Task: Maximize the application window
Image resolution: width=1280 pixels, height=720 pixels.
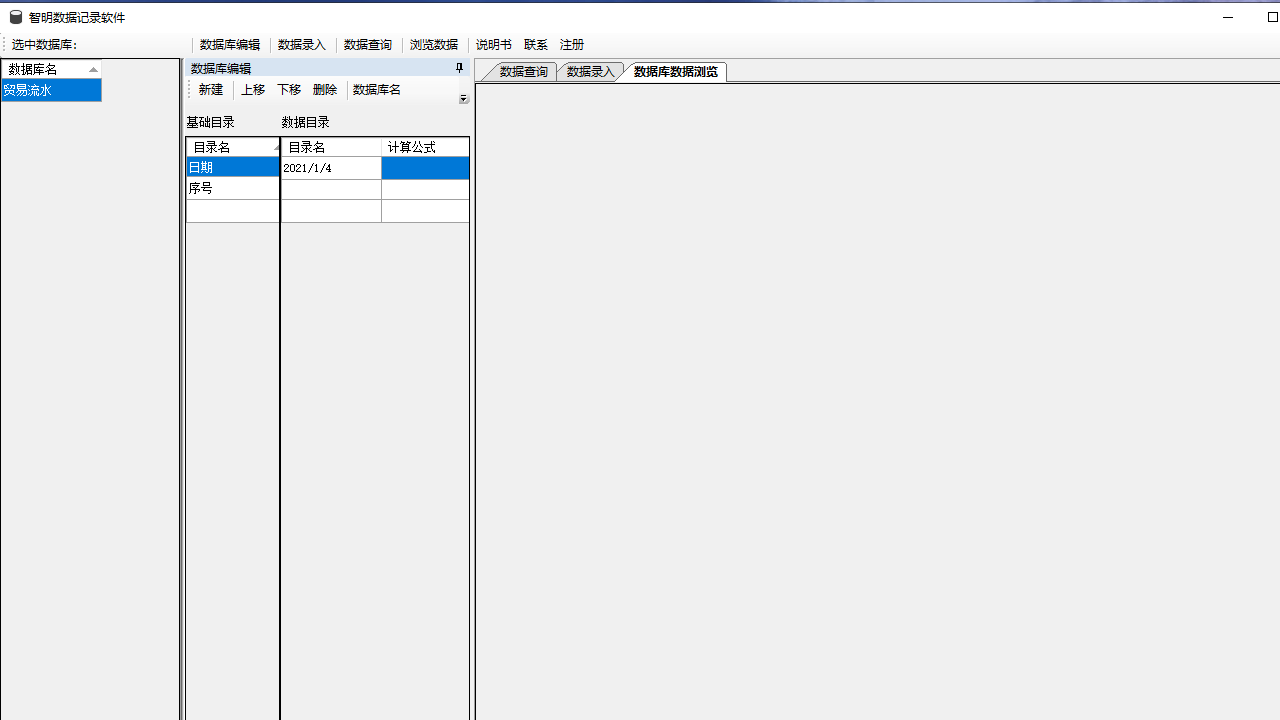Action: (x=1272, y=17)
